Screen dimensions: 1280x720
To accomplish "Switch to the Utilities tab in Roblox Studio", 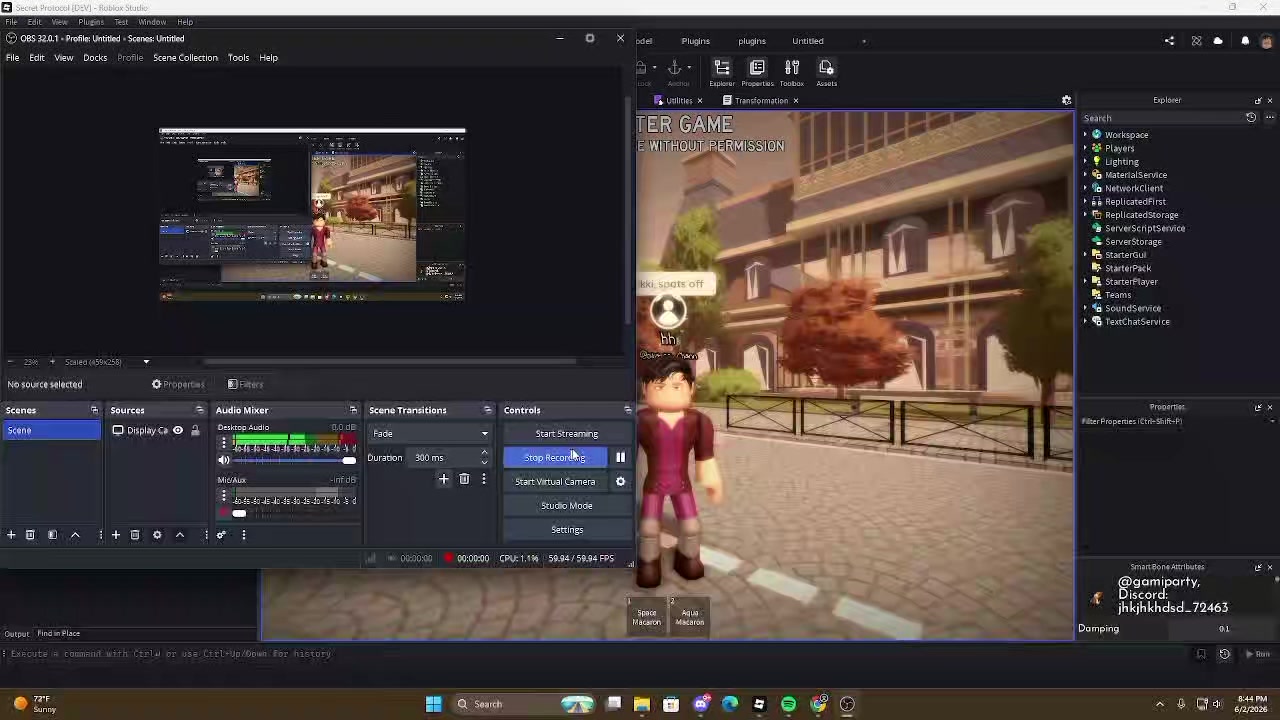I will tap(680, 101).
